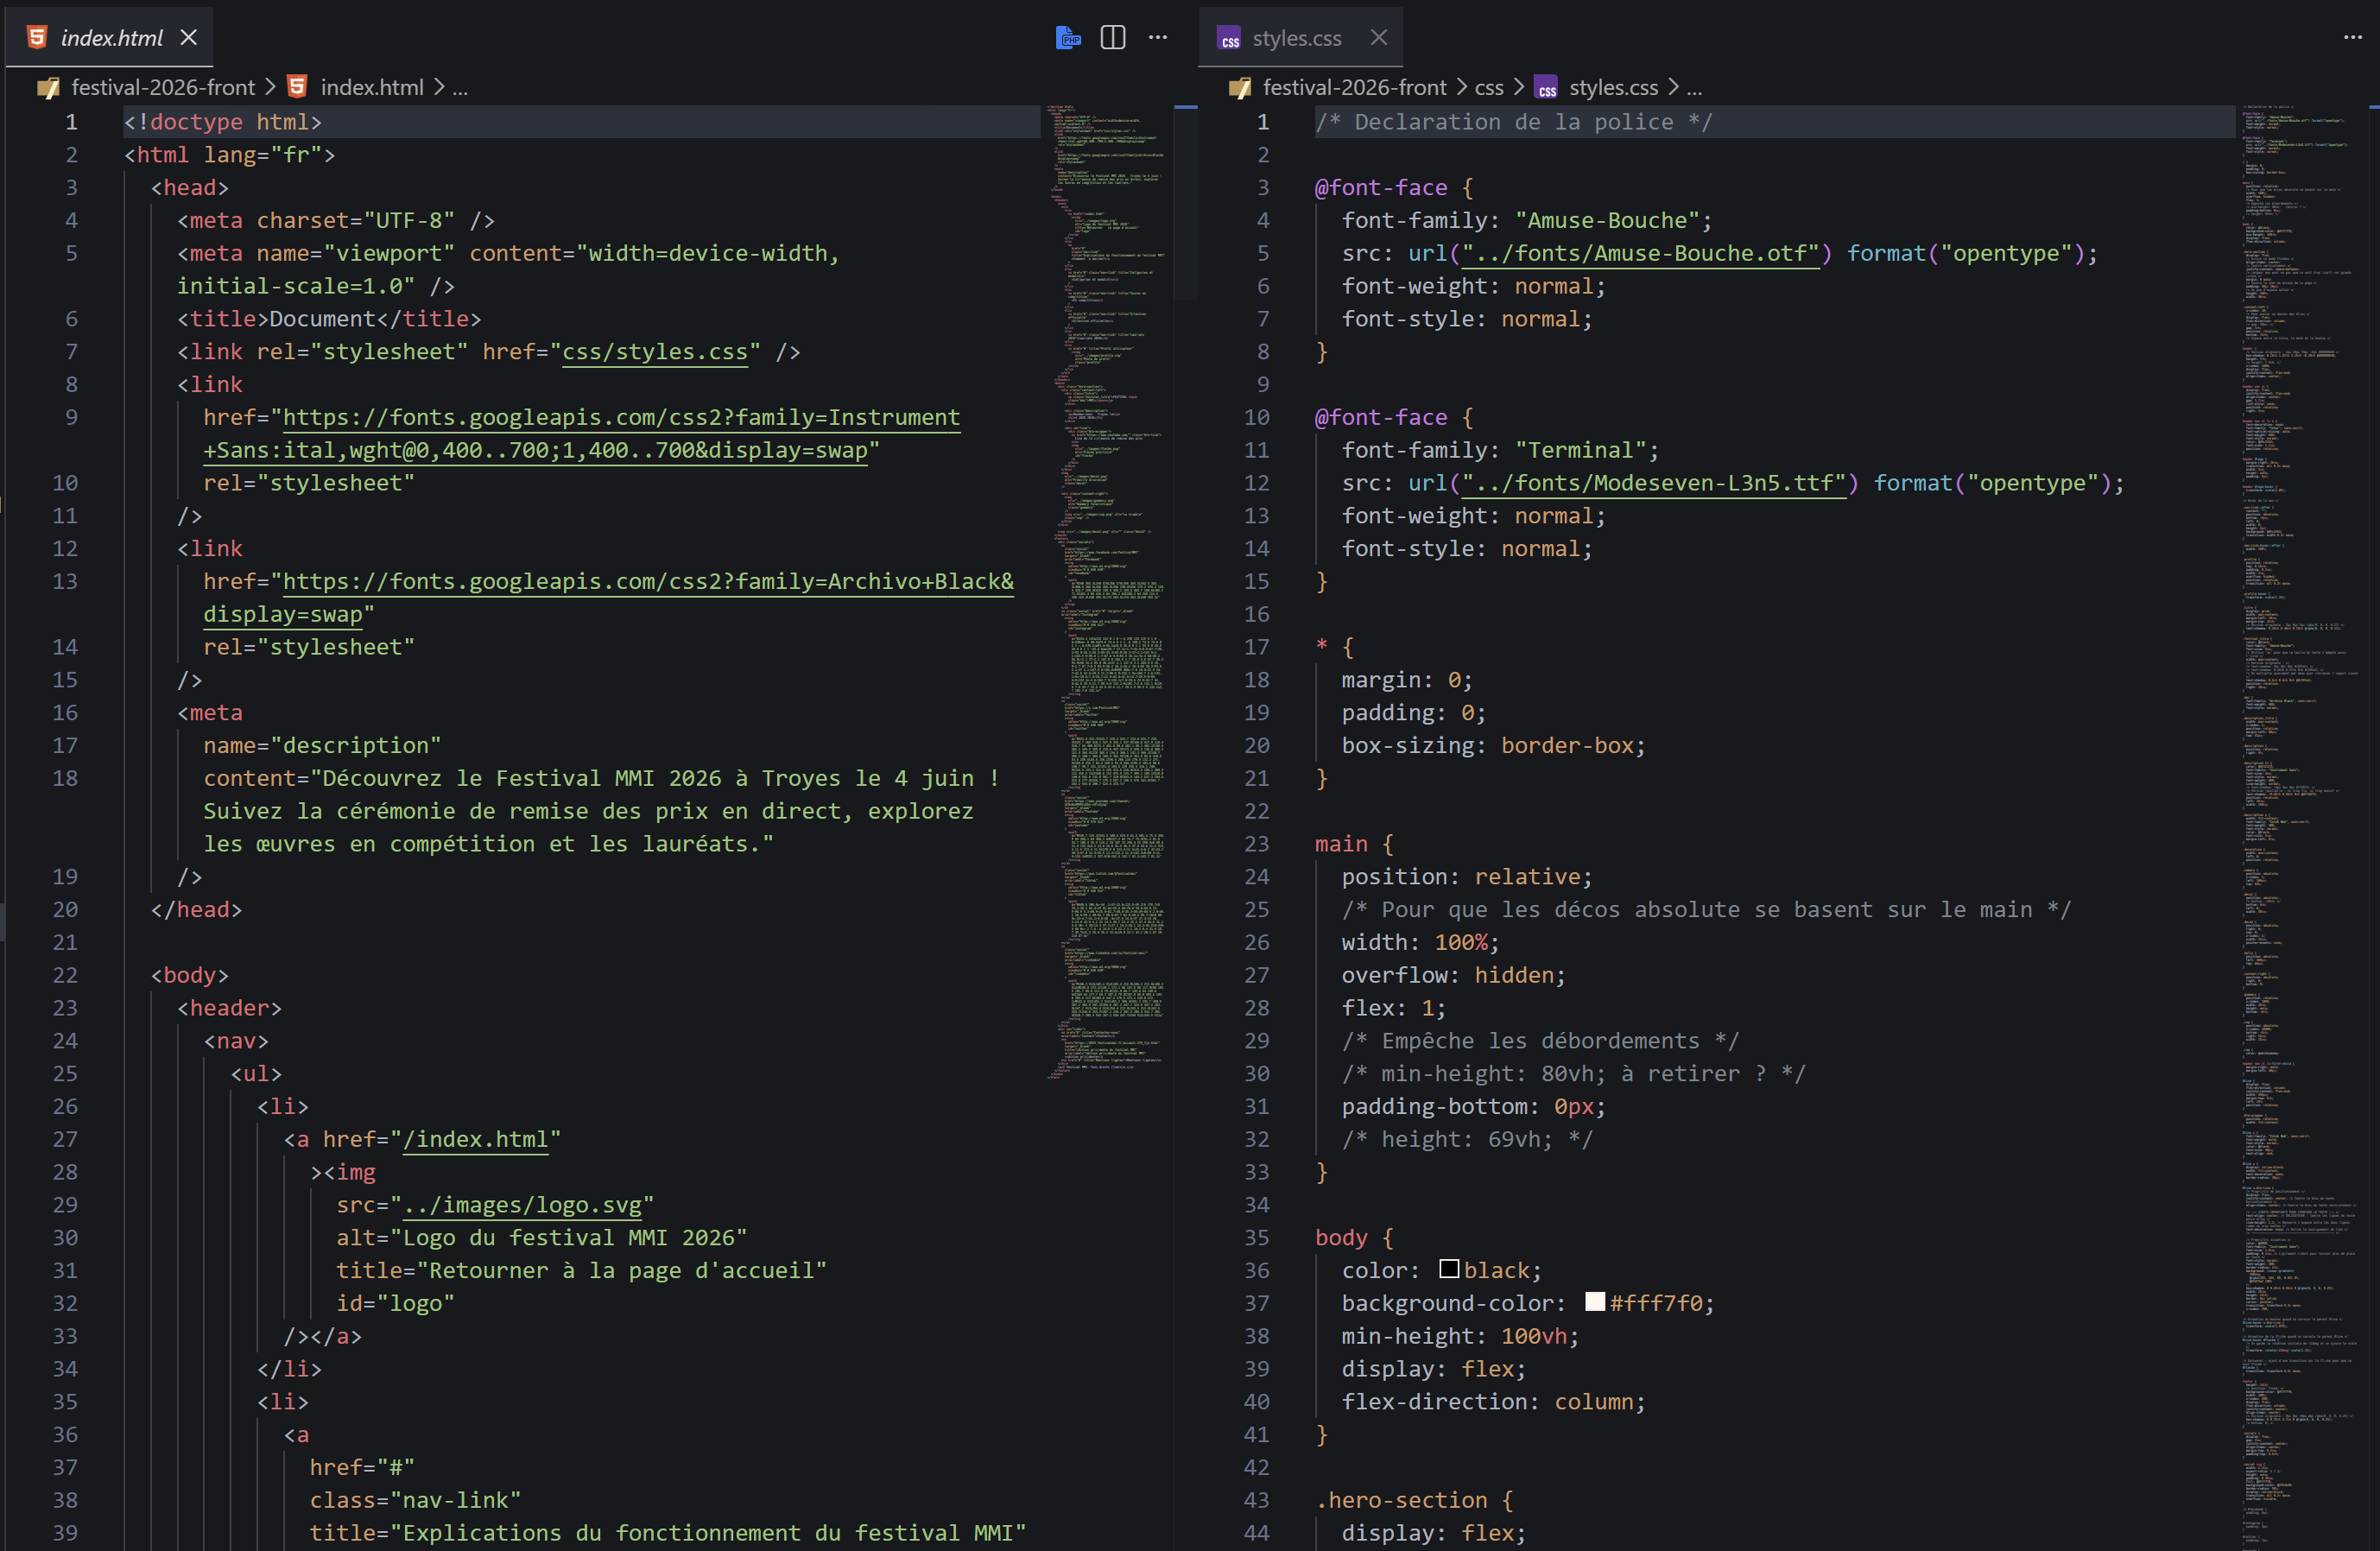Screen dimensions: 2380x1551
Task: Close the index.html tab
Action: [189, 38]
